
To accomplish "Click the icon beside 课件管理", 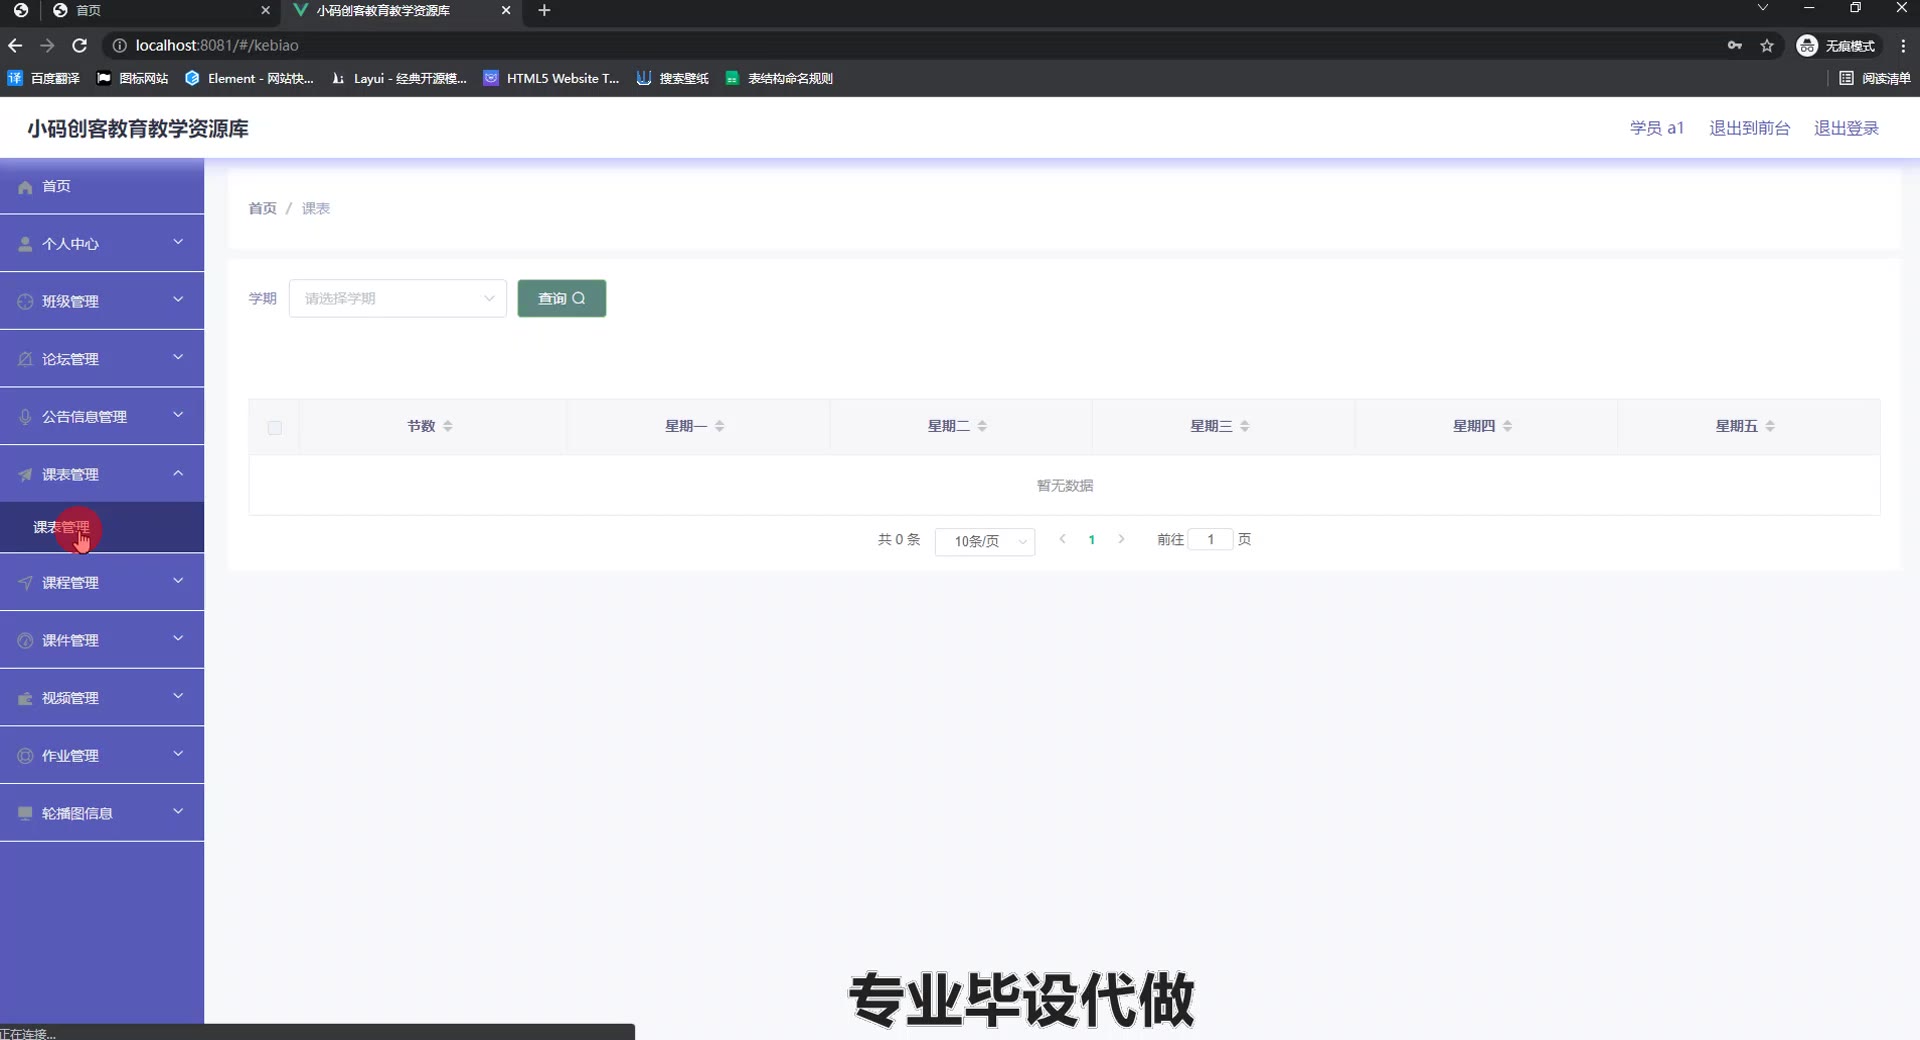I will click(25, 641).
